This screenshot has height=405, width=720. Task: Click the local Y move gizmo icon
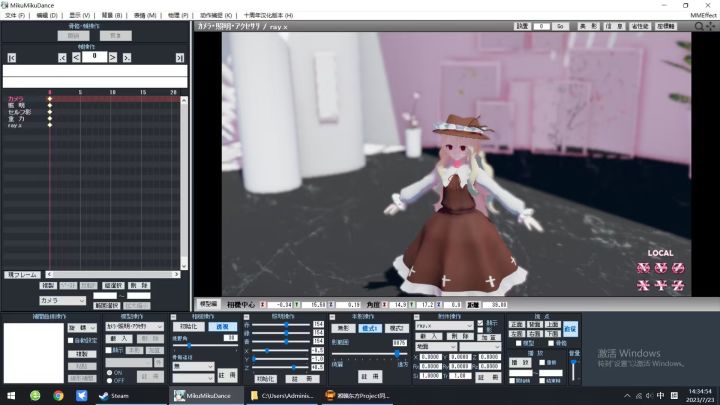click(661, 286)
